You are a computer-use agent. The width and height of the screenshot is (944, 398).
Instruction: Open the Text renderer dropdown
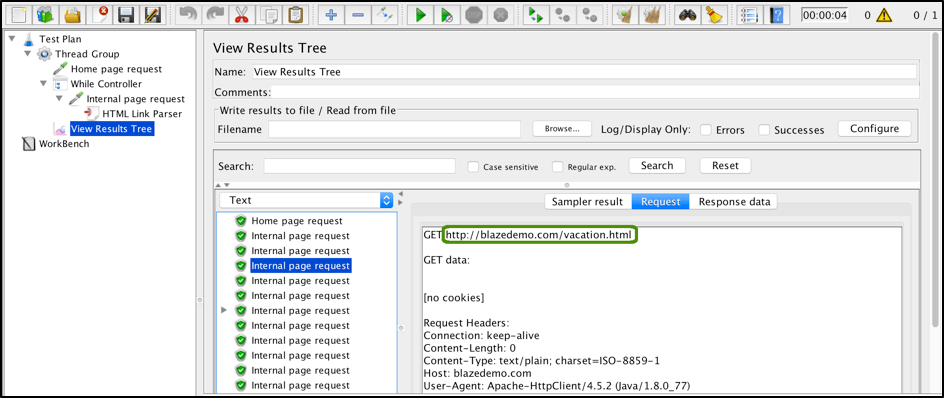(306, 201)
